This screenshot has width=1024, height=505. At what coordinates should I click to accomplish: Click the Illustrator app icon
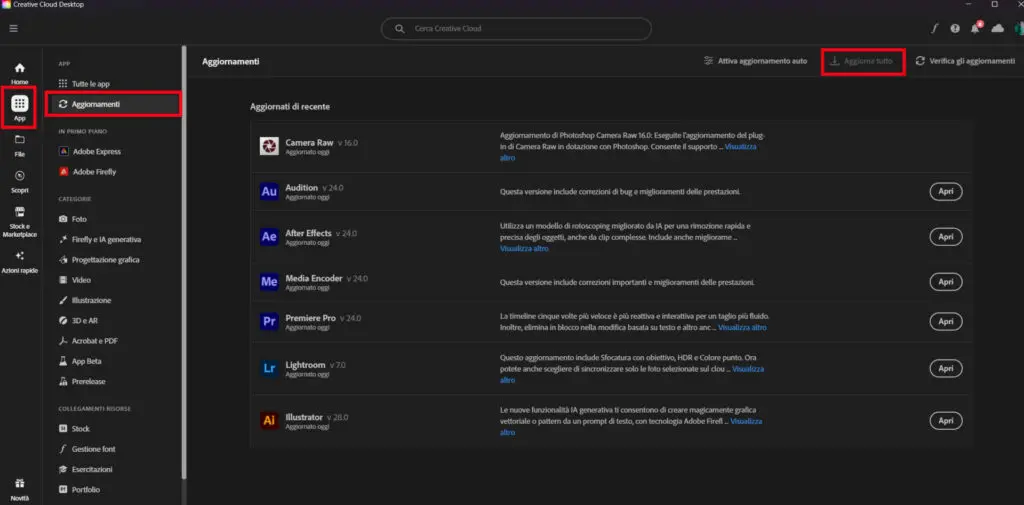[x=269, y=421]
